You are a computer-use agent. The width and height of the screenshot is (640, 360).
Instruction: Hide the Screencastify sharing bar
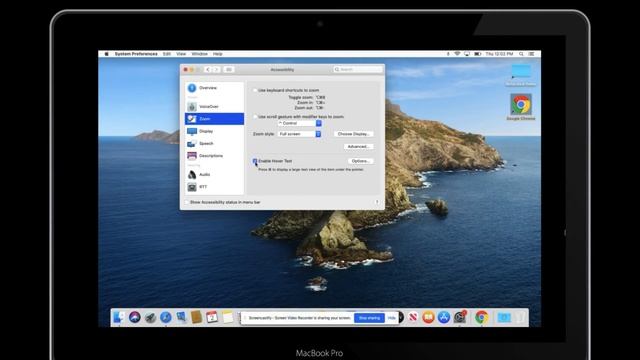point(392,318)
